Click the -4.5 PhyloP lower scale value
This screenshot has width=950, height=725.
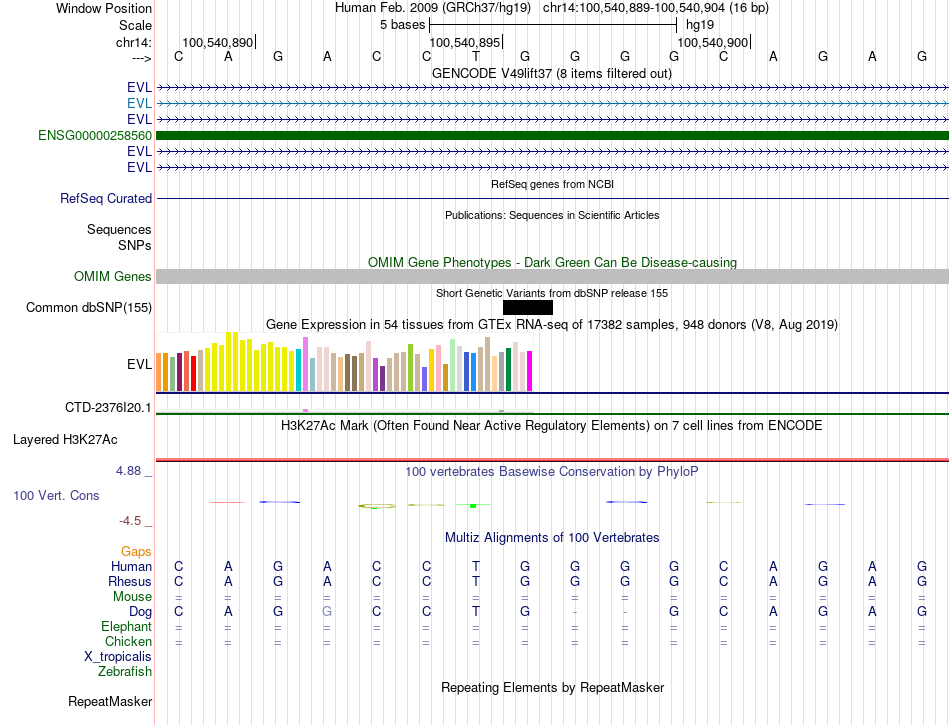click(x=130, y=521)
